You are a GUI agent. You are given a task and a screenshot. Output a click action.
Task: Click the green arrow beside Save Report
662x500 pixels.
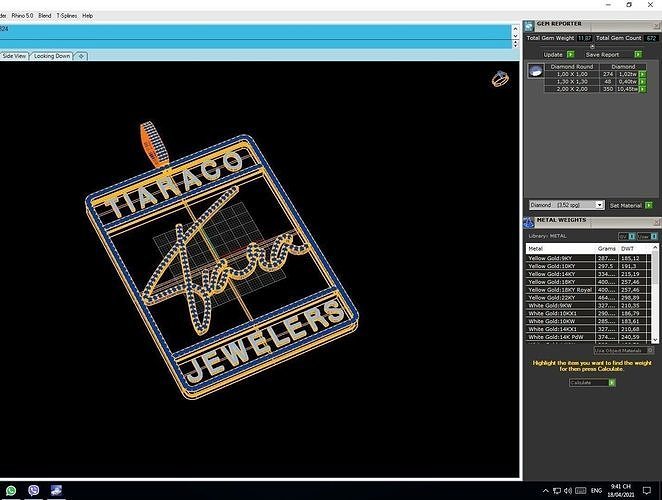point(638,54)
